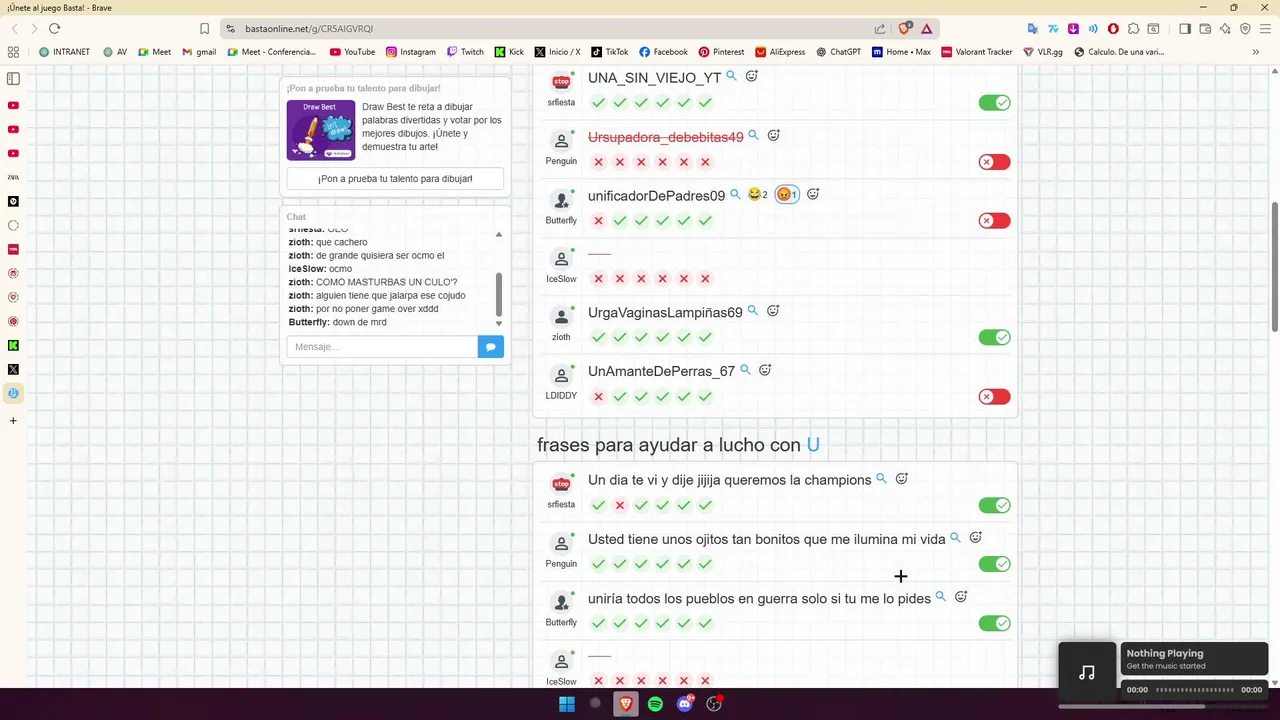This screenshot has height=720, width=1280.
Task: Open the Windows Start menu
Action: pos(567,704)
